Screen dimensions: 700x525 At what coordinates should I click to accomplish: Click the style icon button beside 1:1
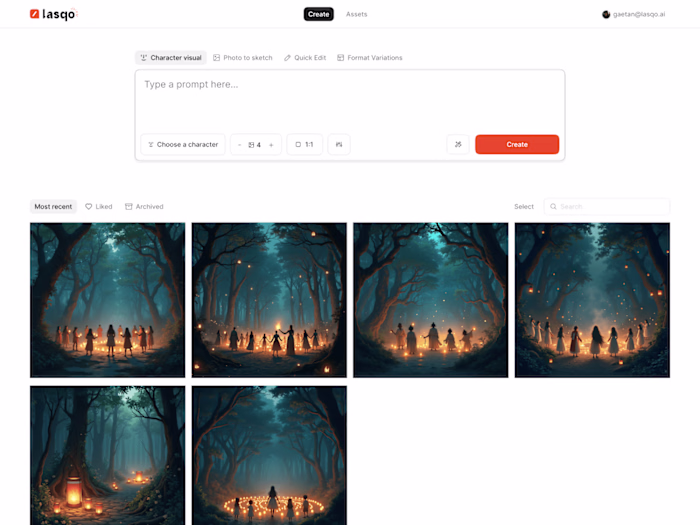(x=339, y=145)
